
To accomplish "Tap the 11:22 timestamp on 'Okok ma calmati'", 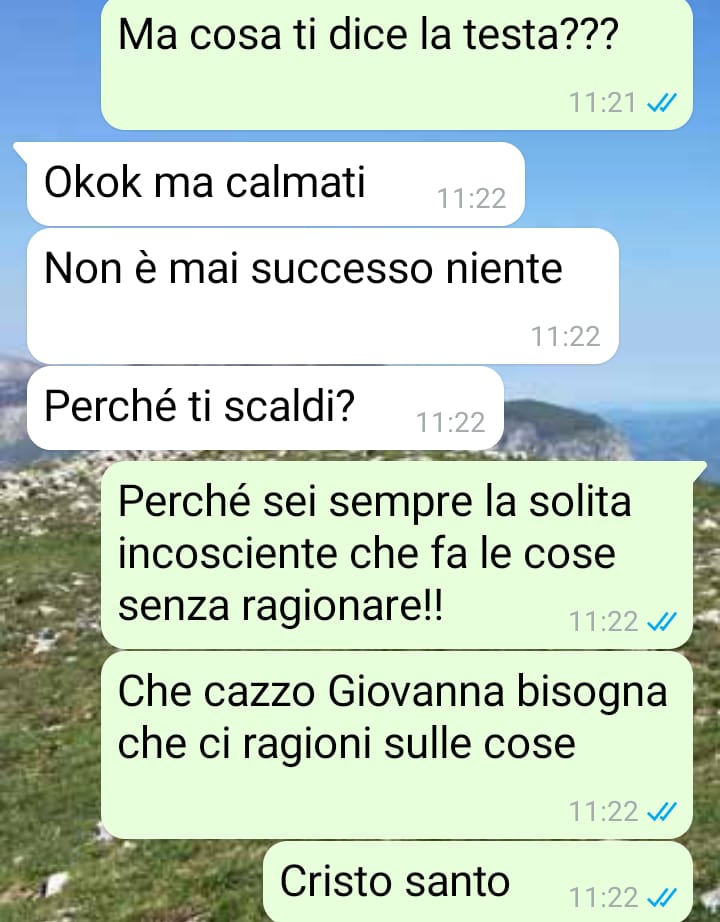I will tap(471, 199).
